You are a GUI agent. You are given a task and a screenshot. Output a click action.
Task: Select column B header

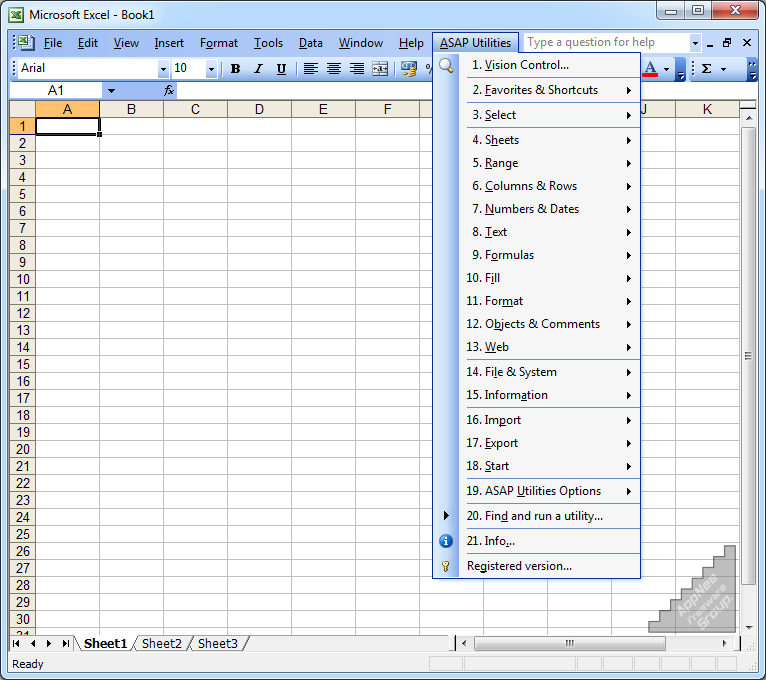[x=131, y=109]
